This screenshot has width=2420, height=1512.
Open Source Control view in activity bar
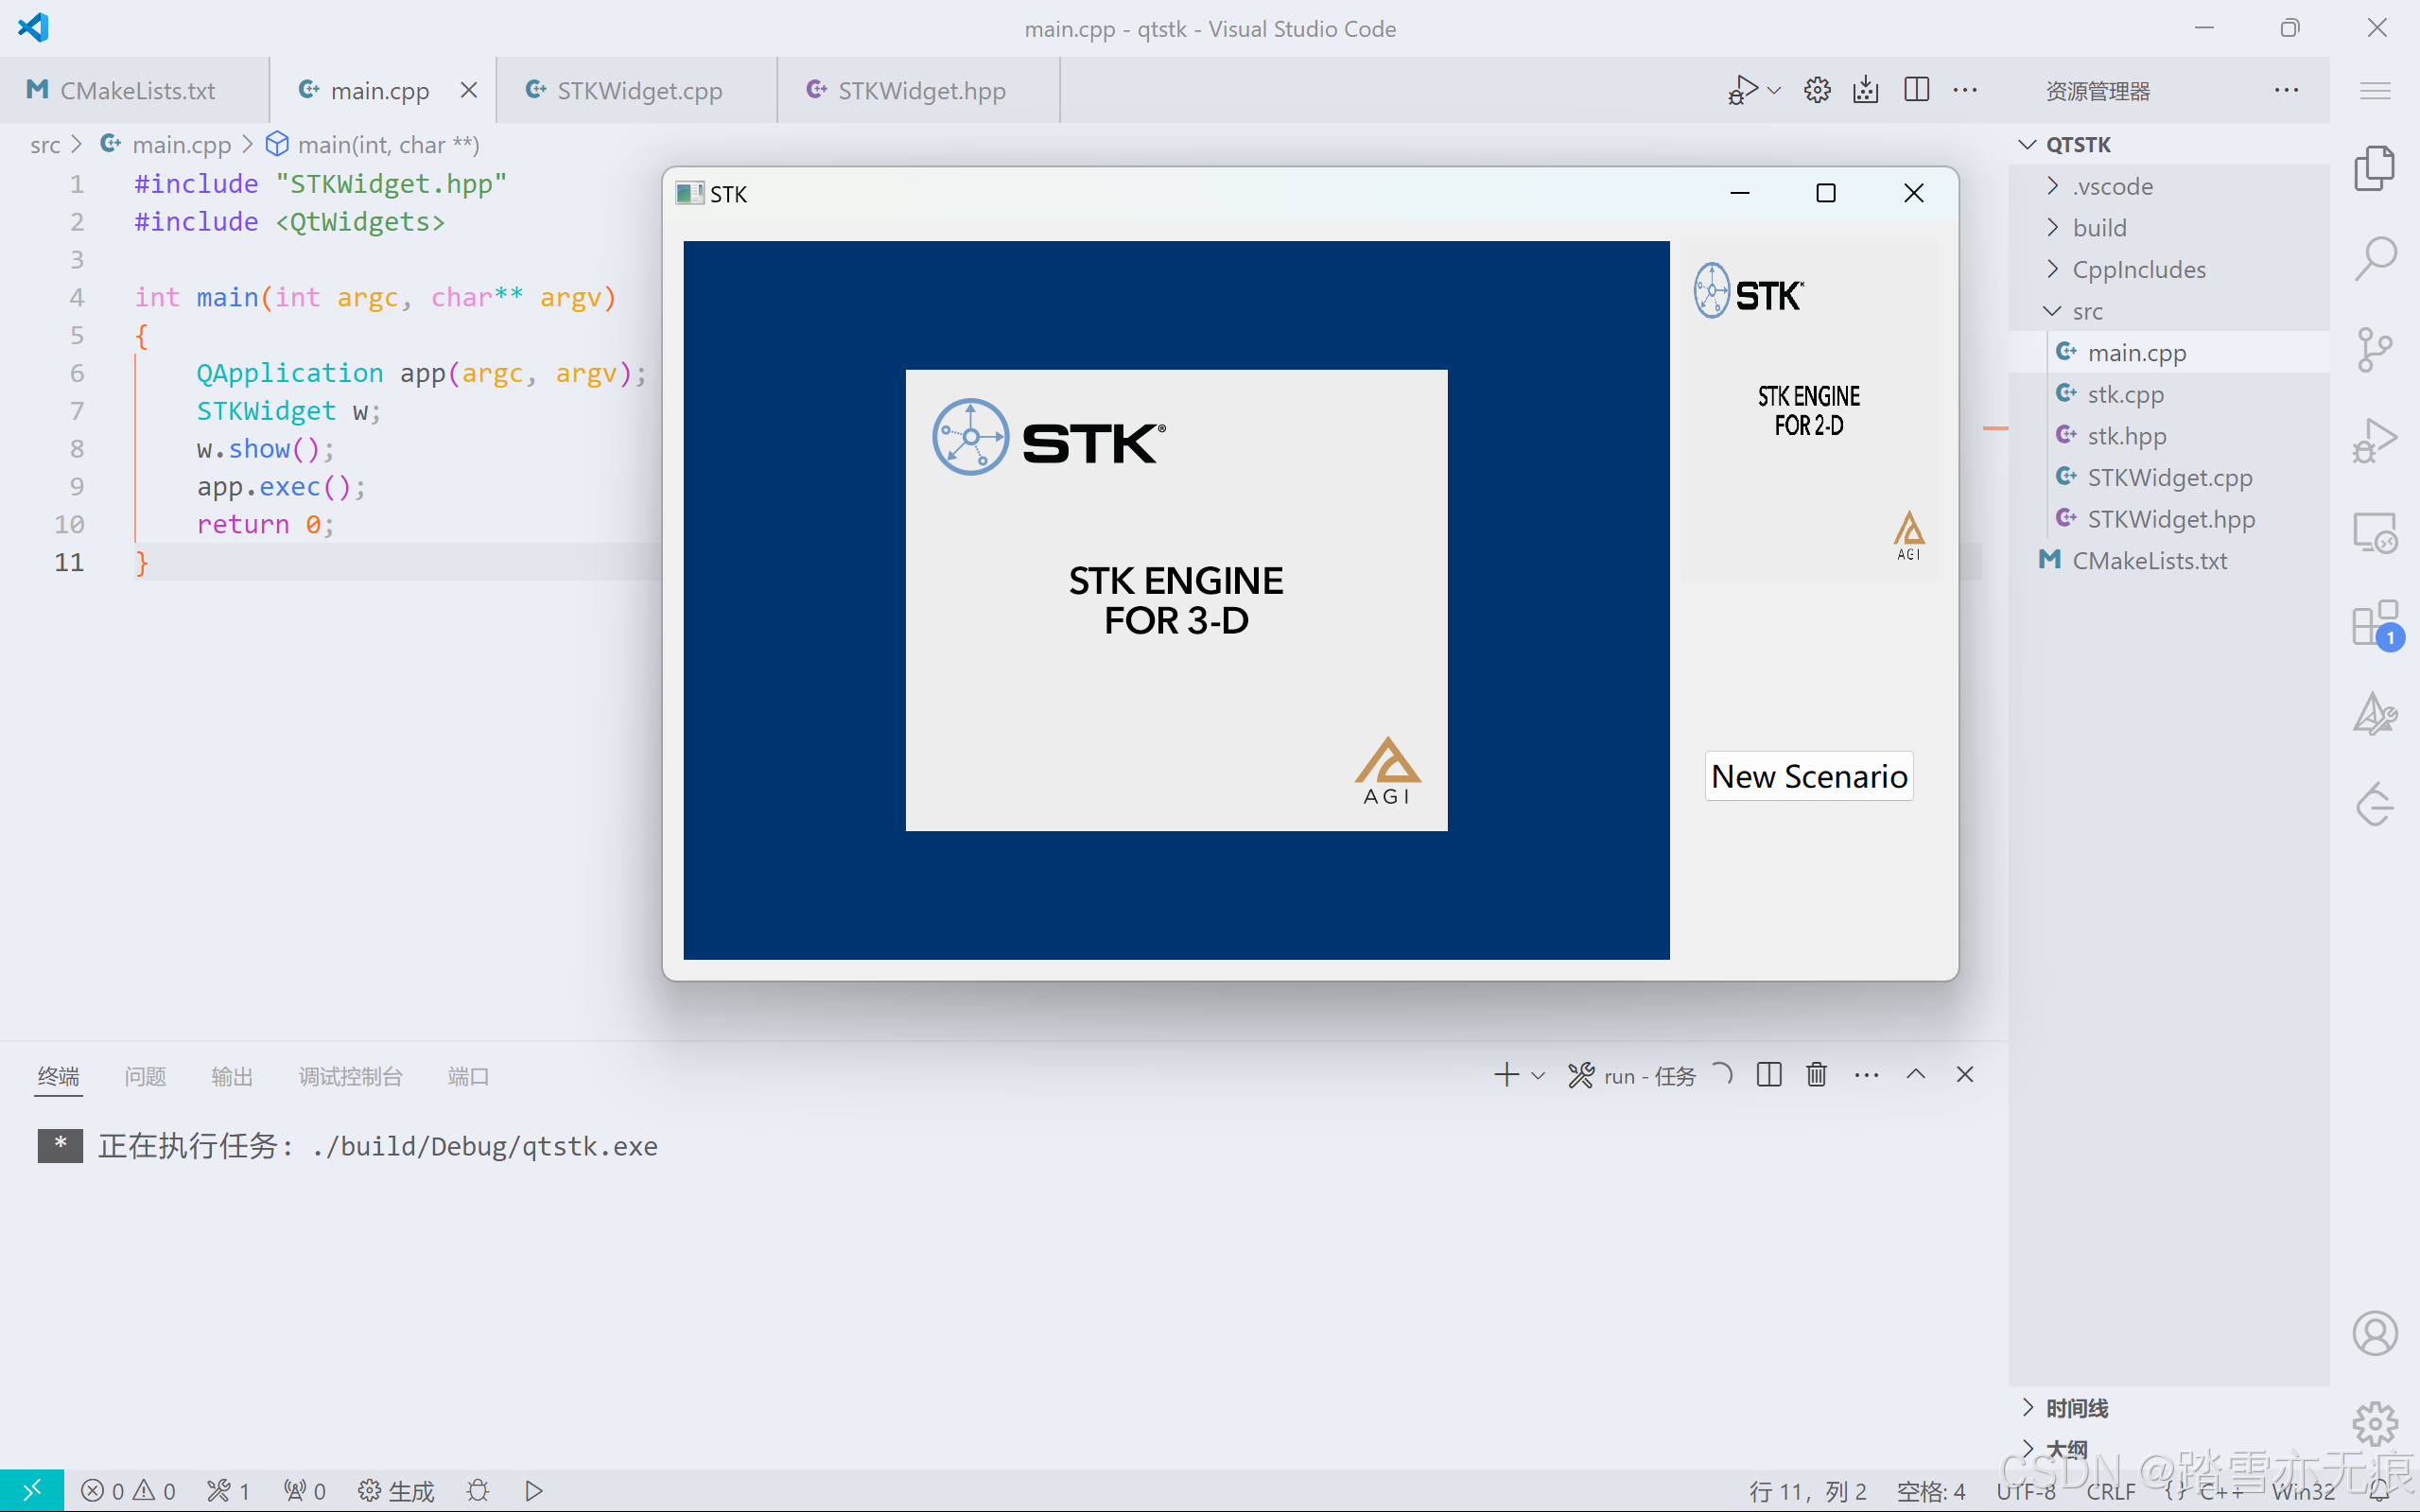(2375, 349)
